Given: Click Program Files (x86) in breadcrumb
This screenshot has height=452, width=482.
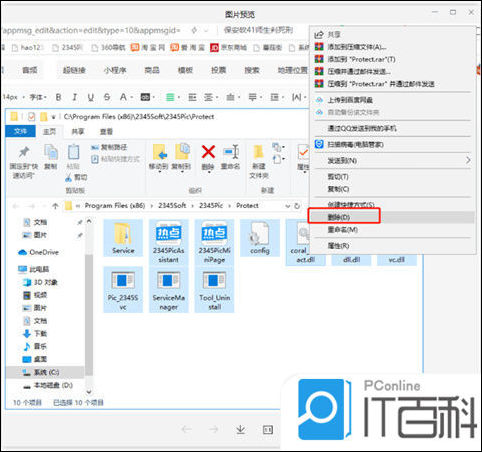Looking at the screenshot, I should (115, 206).
